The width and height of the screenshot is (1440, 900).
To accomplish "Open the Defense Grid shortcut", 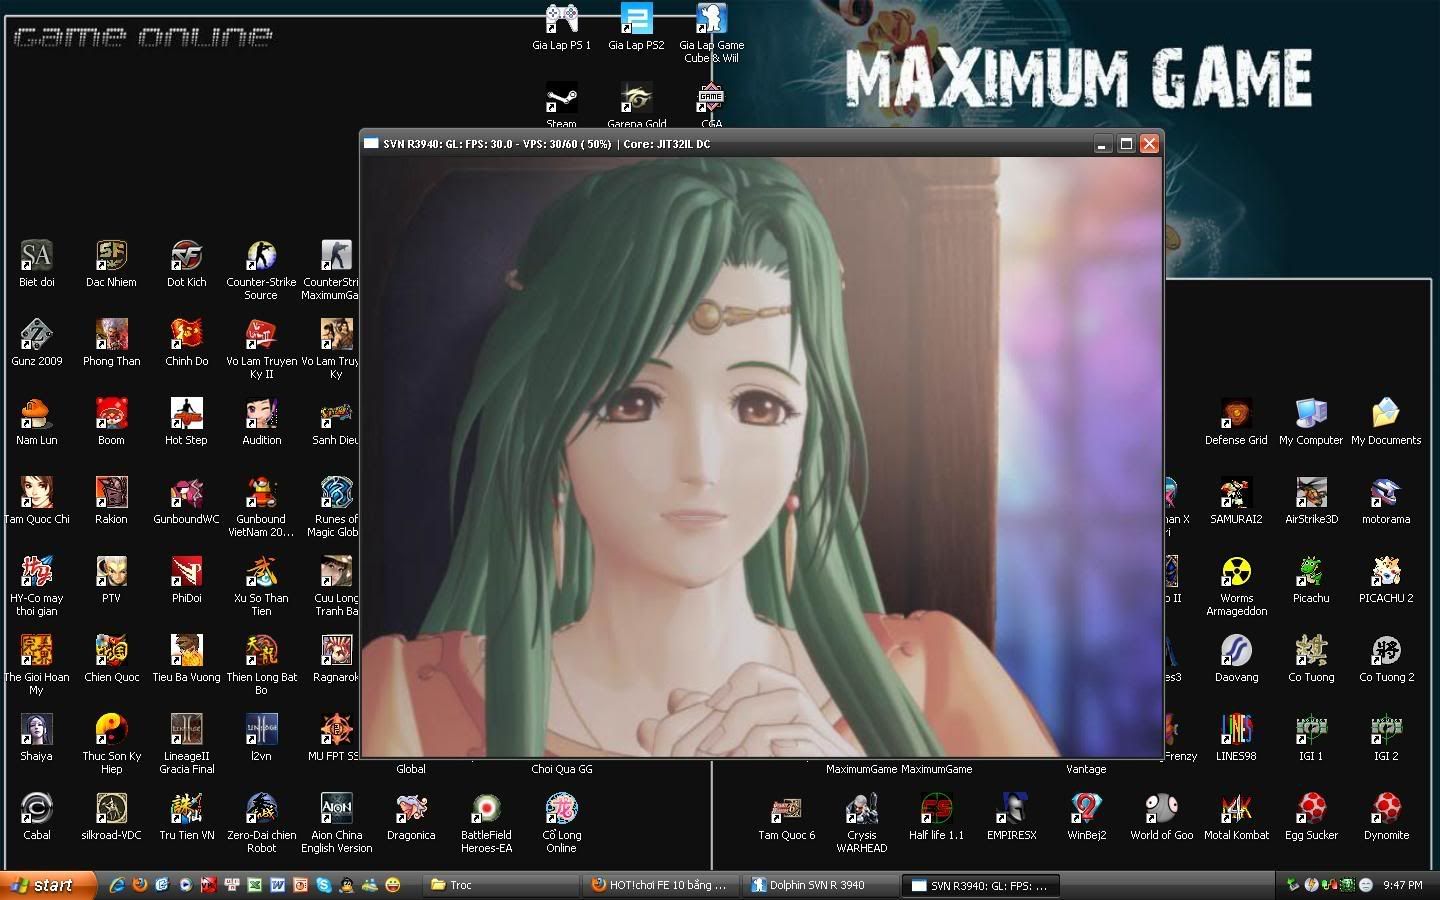I will pos(1236,414).
